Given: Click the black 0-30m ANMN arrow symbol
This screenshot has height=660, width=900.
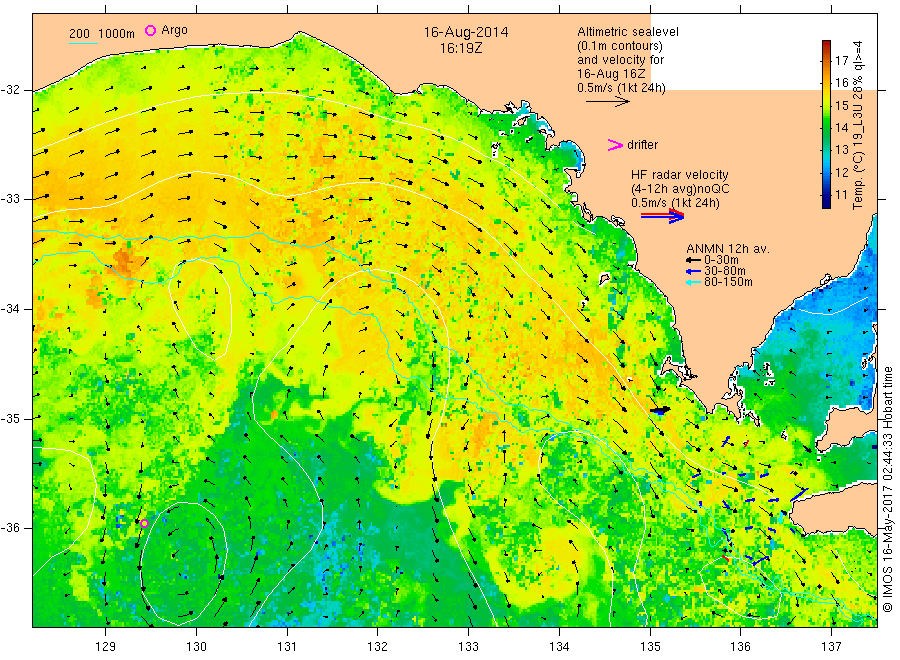Looking at the screenshot, I should point(693,261).
